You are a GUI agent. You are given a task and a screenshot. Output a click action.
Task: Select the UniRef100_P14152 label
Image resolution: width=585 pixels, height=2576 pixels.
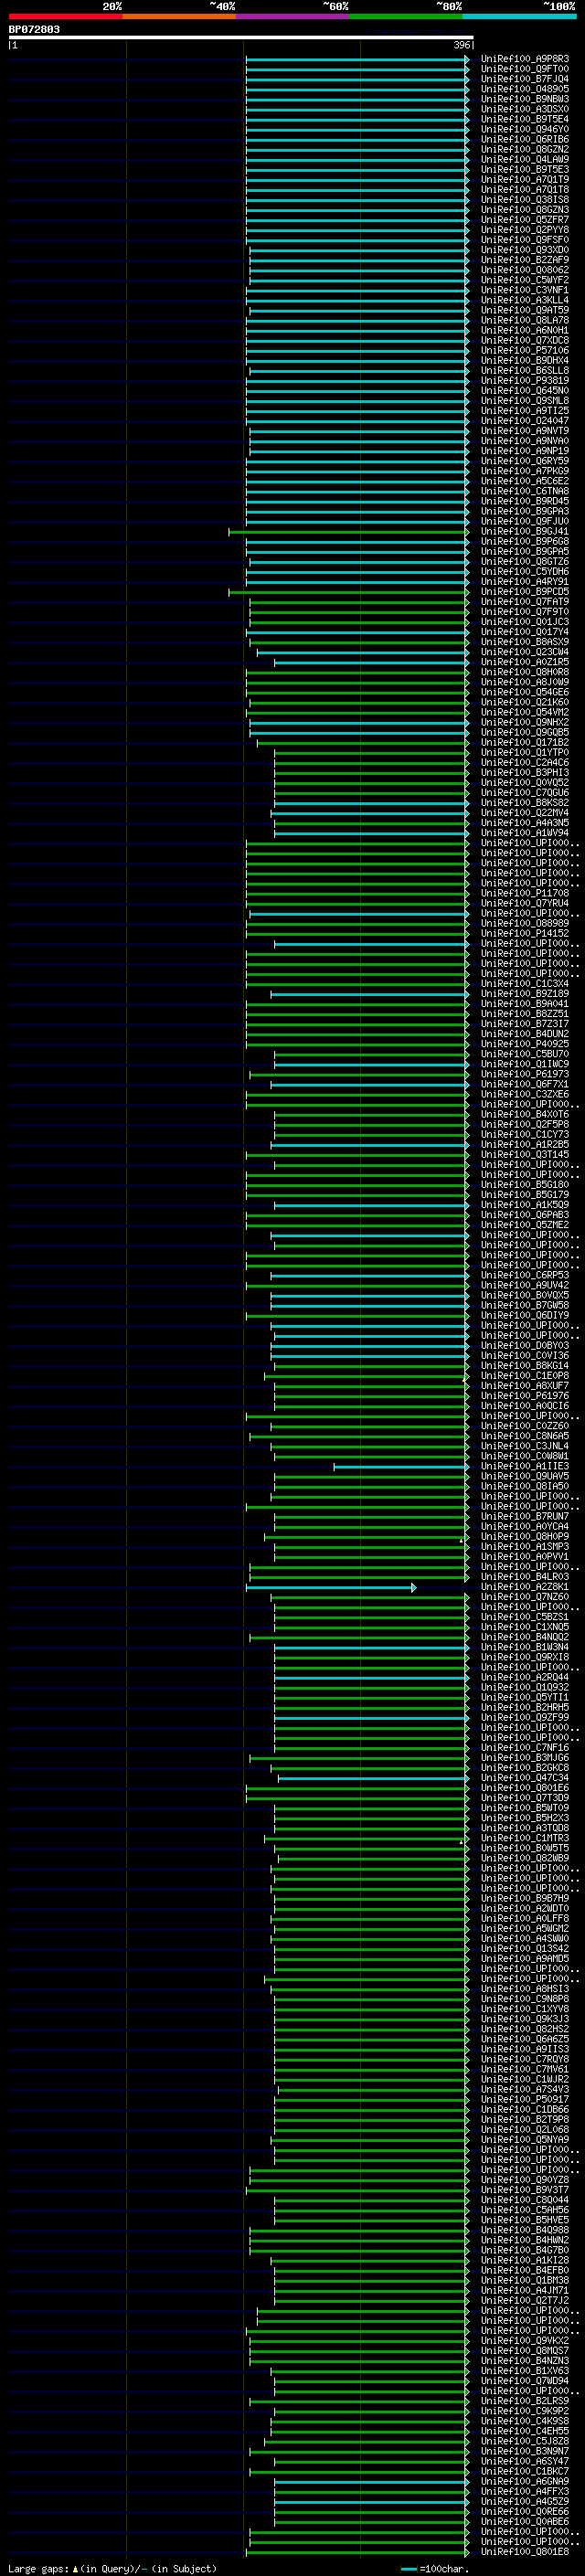point(525,934)
